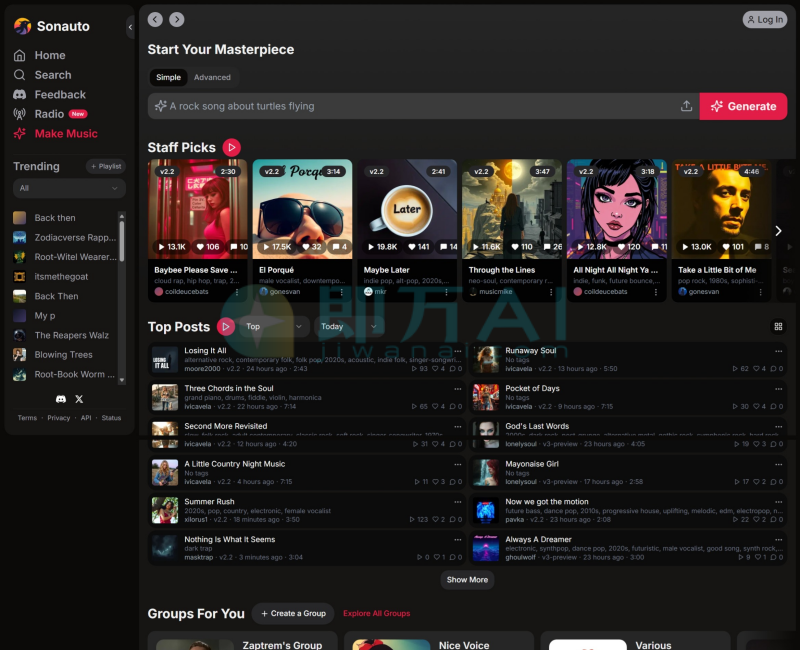This screenshot has width=800, height=650.
Task: Select the Simple mode tab
Action: [x=168, y=77]
